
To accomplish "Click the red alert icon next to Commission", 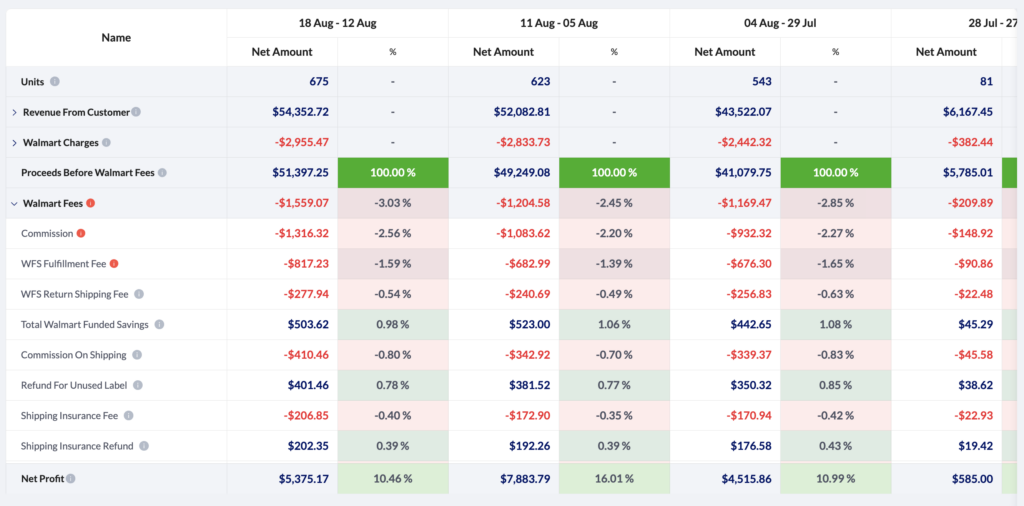I will coord(81,233).
